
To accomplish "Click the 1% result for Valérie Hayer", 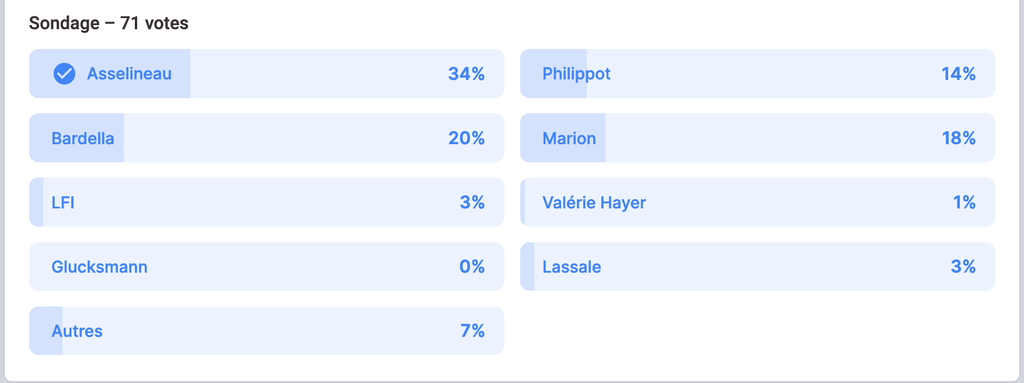I will tap(964, 202).
